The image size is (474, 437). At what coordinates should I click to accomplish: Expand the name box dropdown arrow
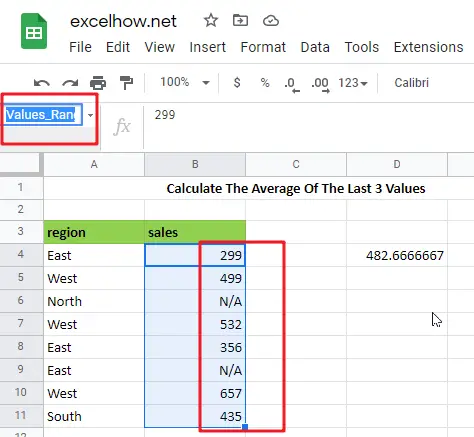(90, 115)
